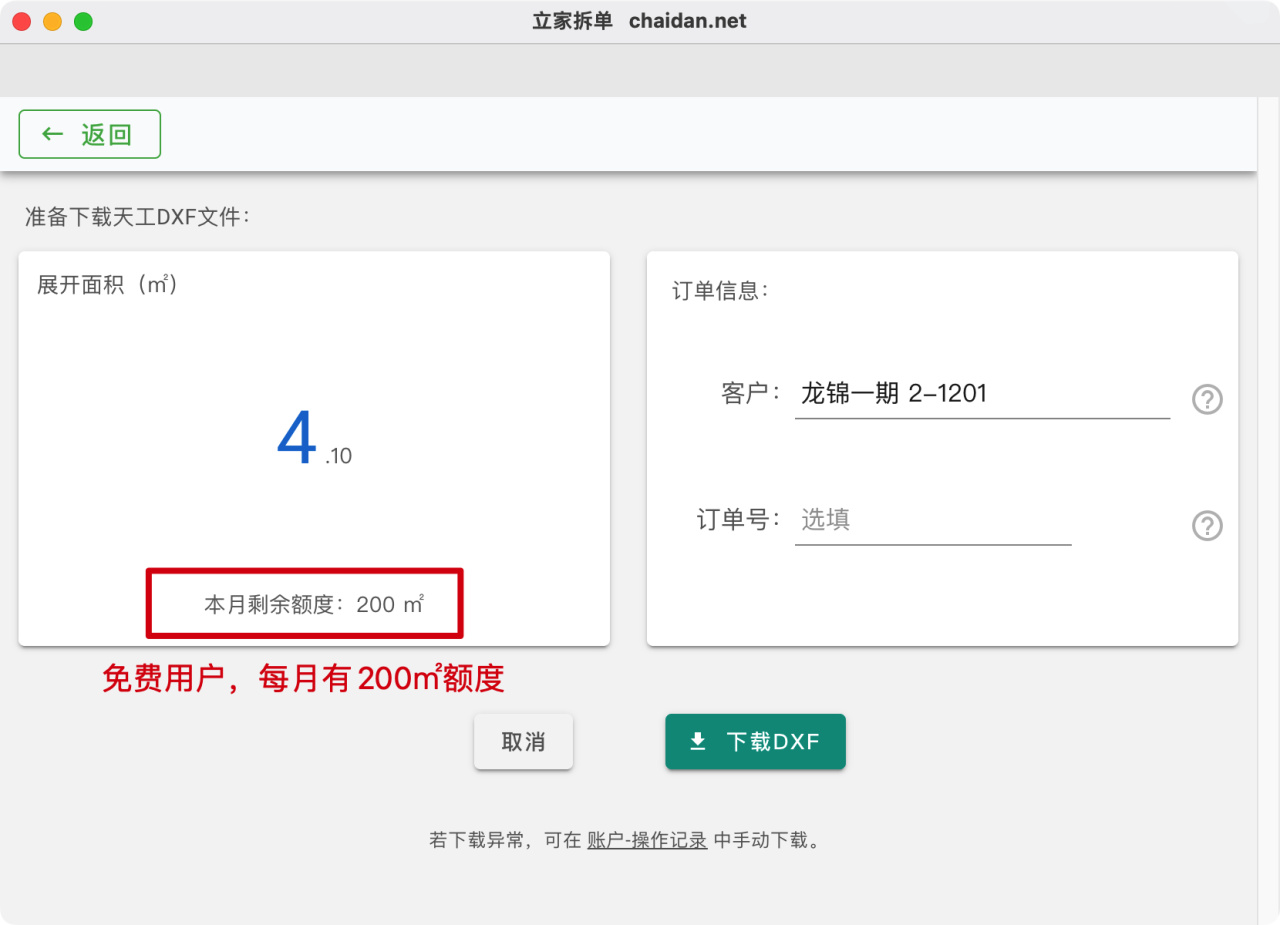The width and height of the screenshot is (1280, 925).
Task: Open the 账户-操作记录 link
Action: point(647,840)
